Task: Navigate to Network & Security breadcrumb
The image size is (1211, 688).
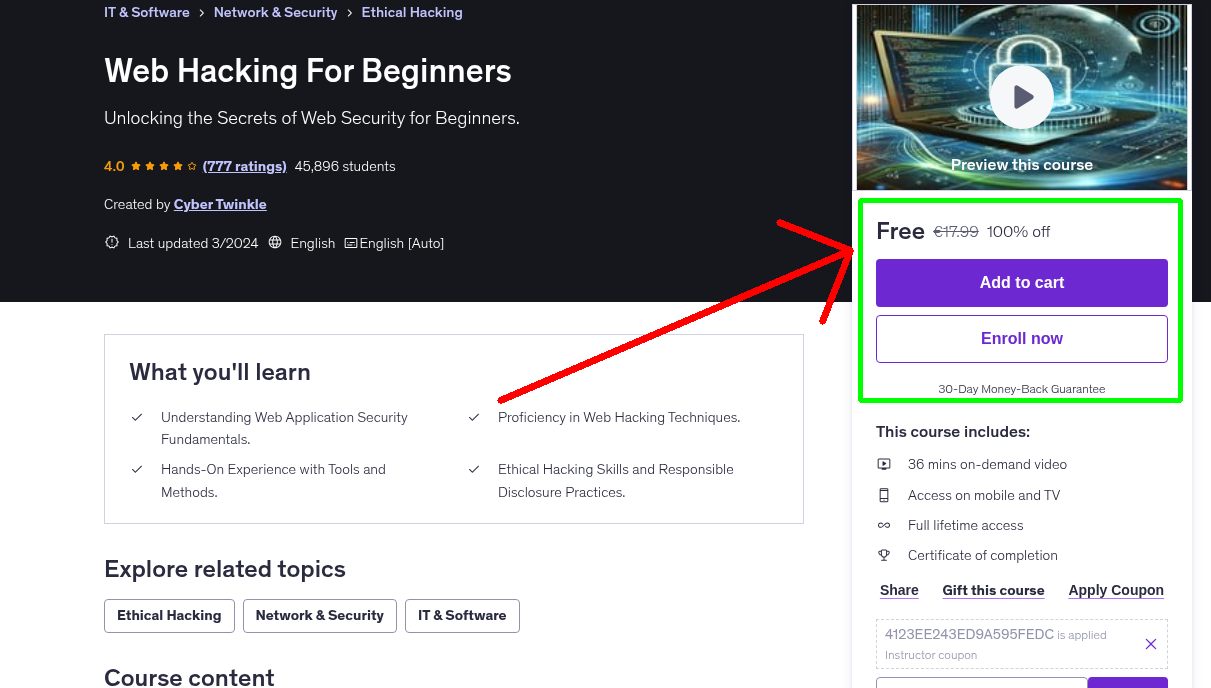Action: pyautogui.click(x=276, y=12)
